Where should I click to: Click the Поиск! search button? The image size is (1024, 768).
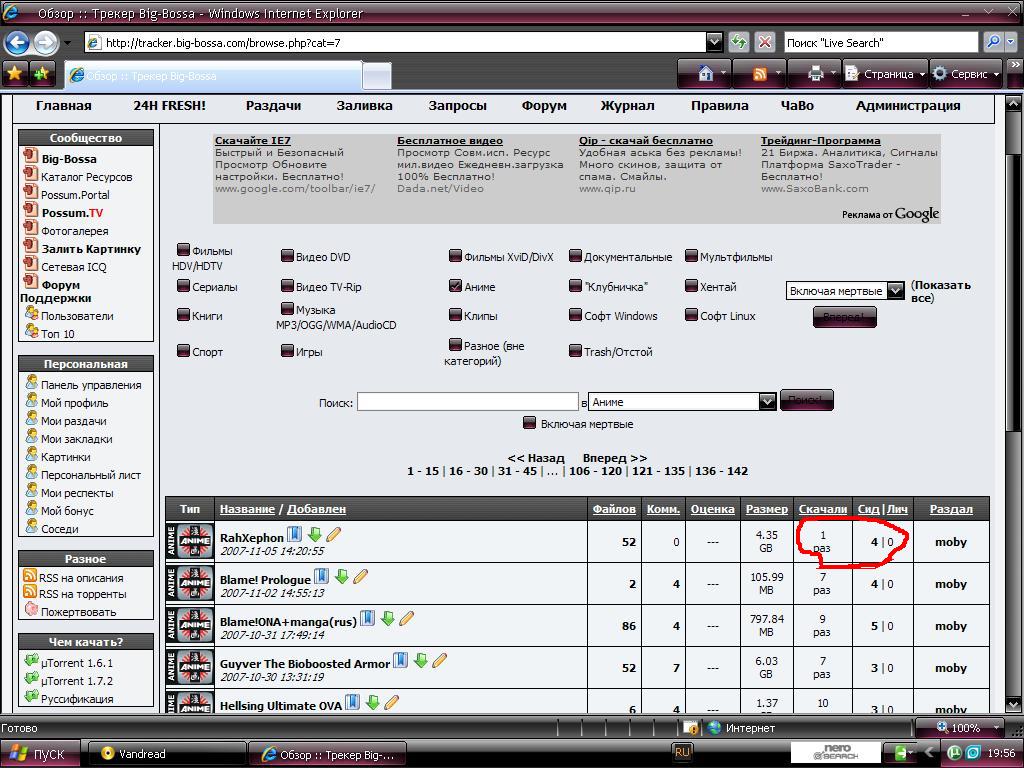pyautogui.click(x=807, y=400)
